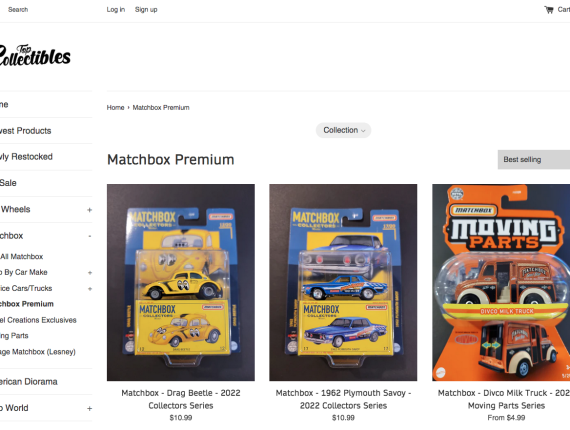Expand the Hot Wheels submenu plus icon

tap(89, 210)
